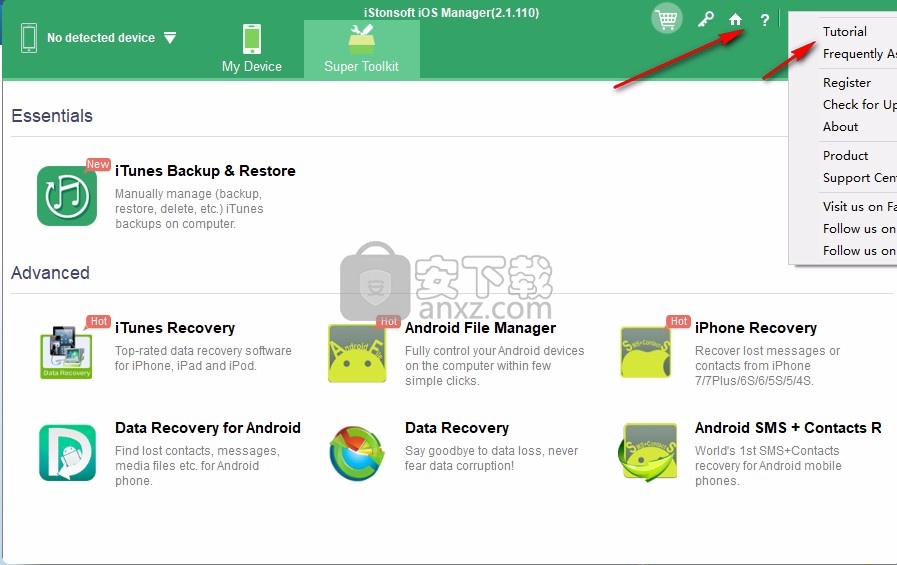The width and height of the screenshot is (897, 565).
Task: Choose Frequently Asked entry in menu
Action: [859, 54]
